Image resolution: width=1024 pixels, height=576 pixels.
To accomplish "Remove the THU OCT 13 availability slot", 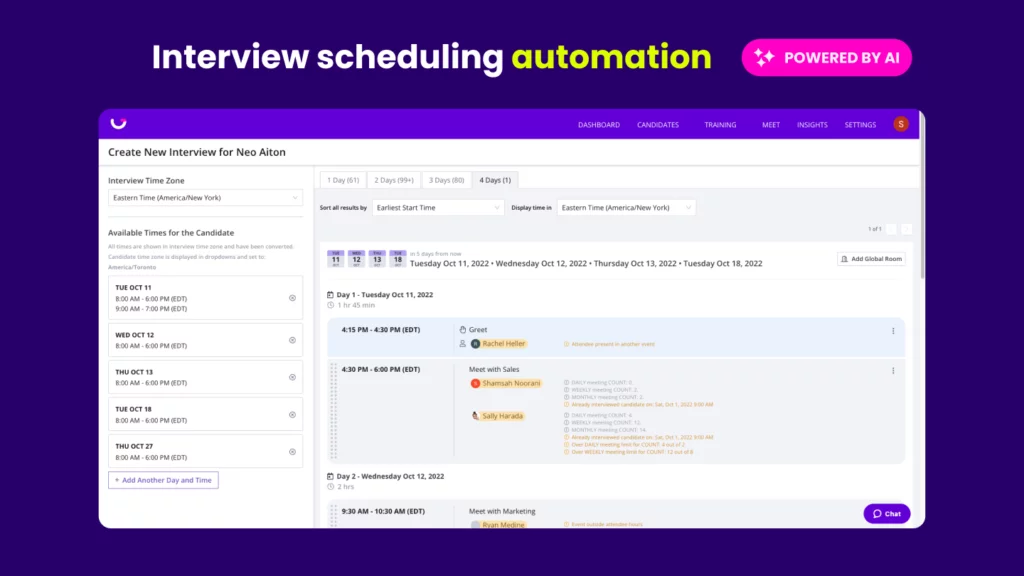I will (293, 377).
